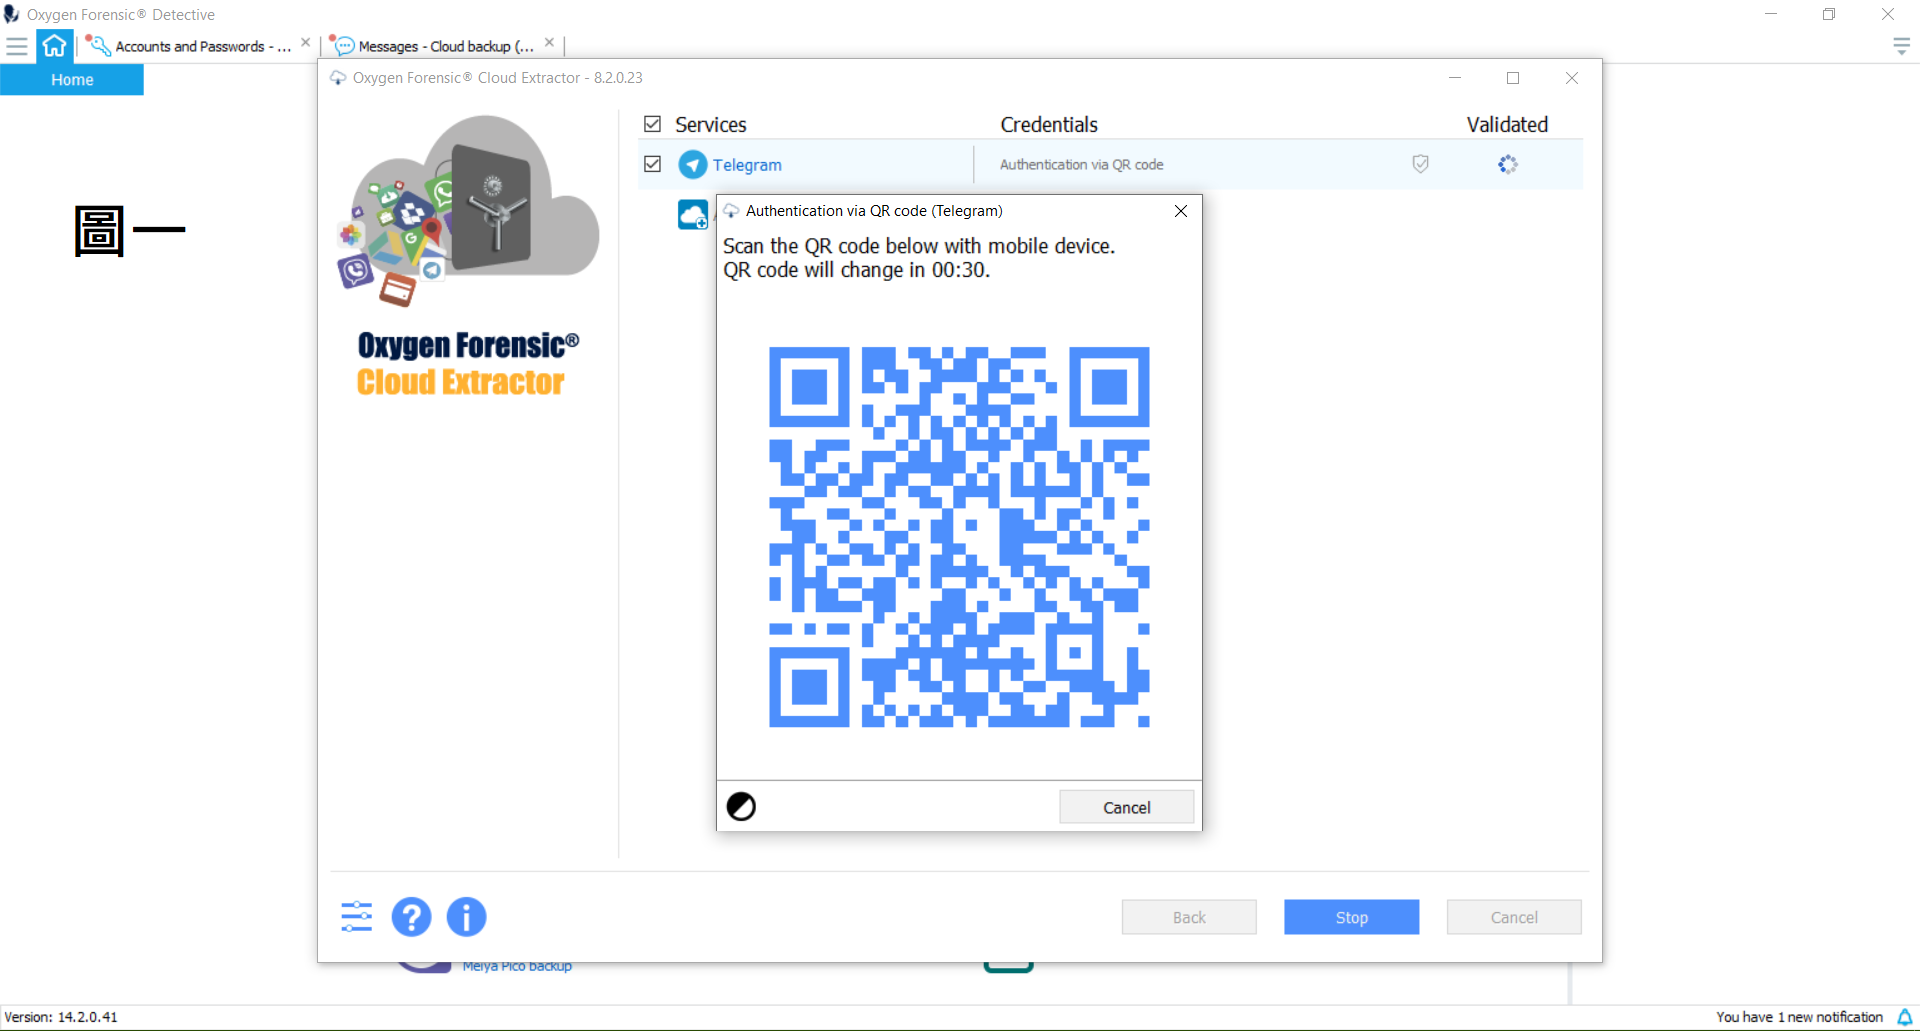Click the Cancel button in Cloud Extractor footer
The height and width of the screenshot is (1031, 1920).
coord(1514,917)
